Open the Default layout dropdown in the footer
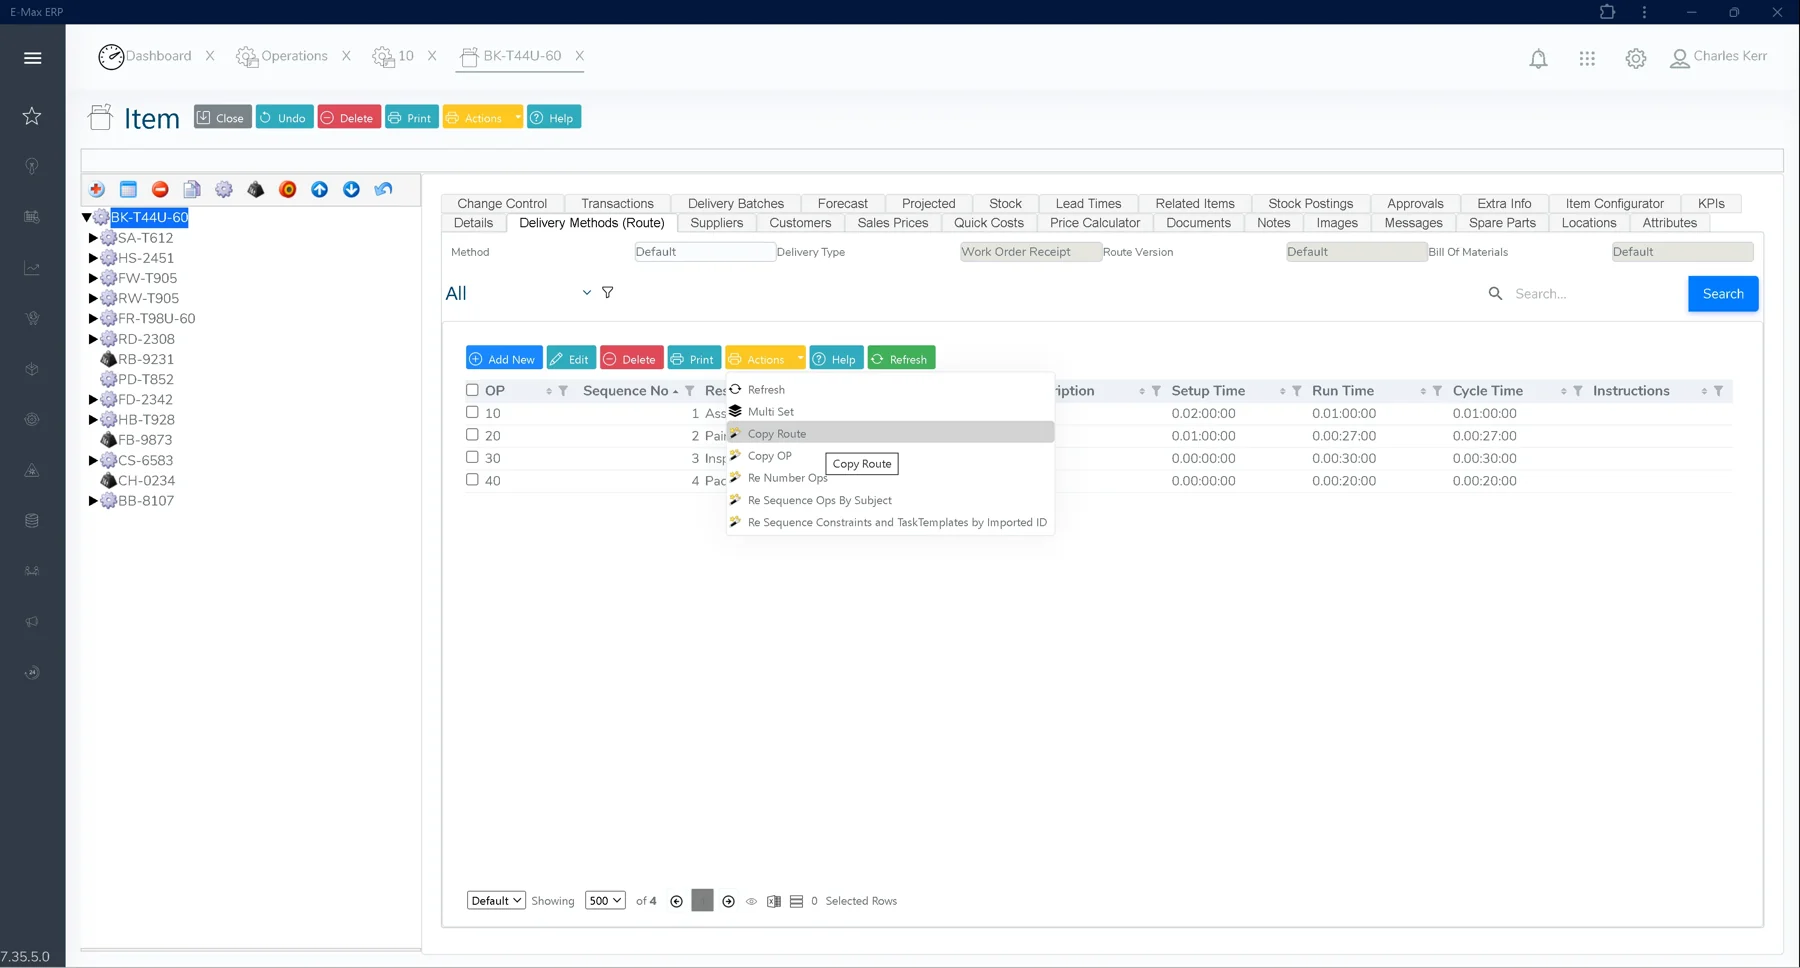 (x=496, y=901)
